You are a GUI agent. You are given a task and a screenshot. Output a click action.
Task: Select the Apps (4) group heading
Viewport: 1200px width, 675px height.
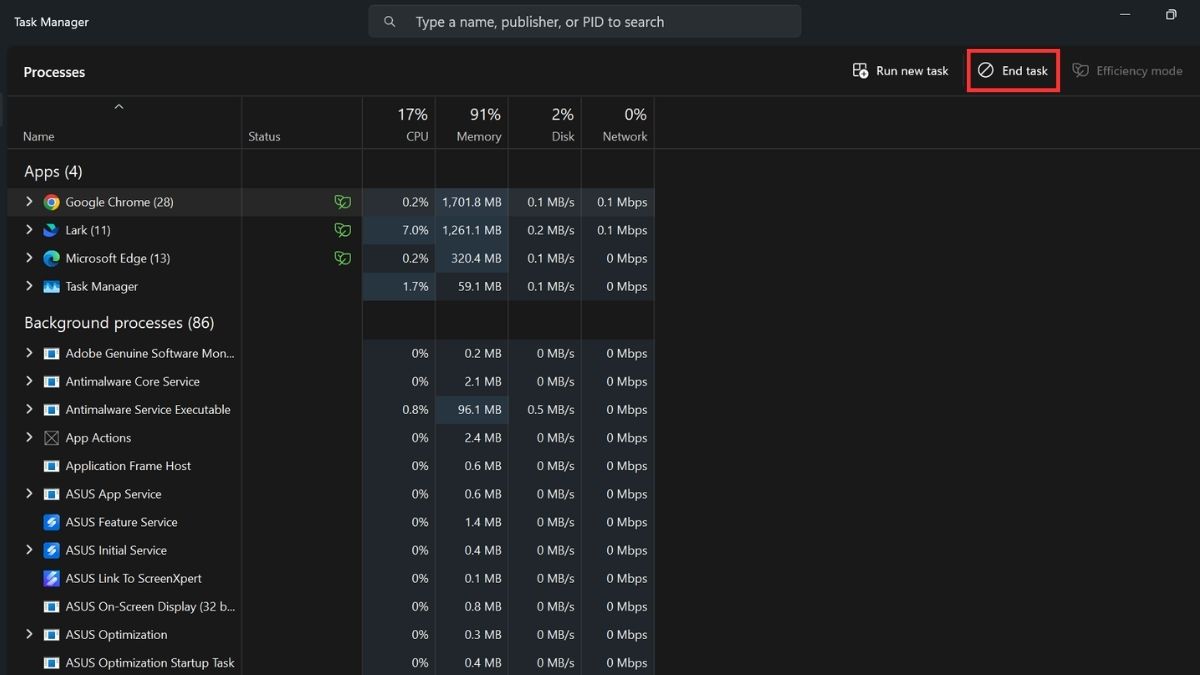(x=53, y=172)
